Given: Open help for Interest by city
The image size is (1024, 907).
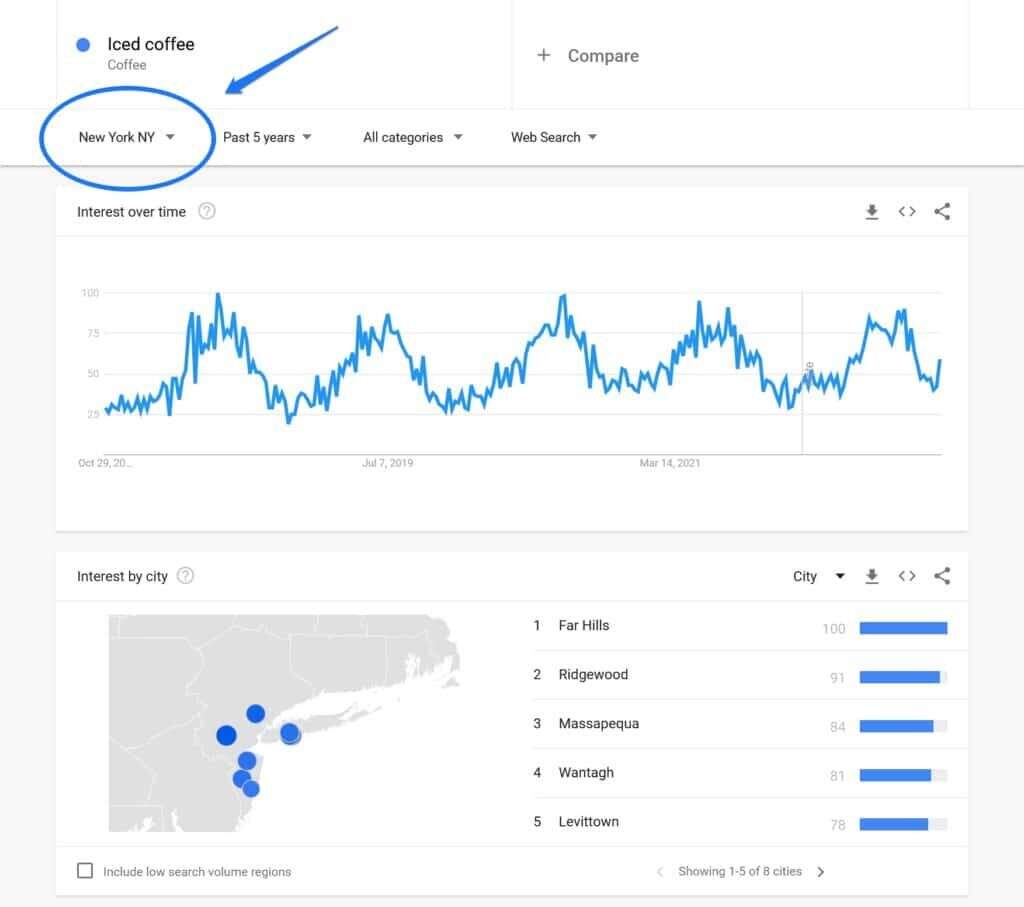Looking at the screenshot, I should tap(185, 576).
